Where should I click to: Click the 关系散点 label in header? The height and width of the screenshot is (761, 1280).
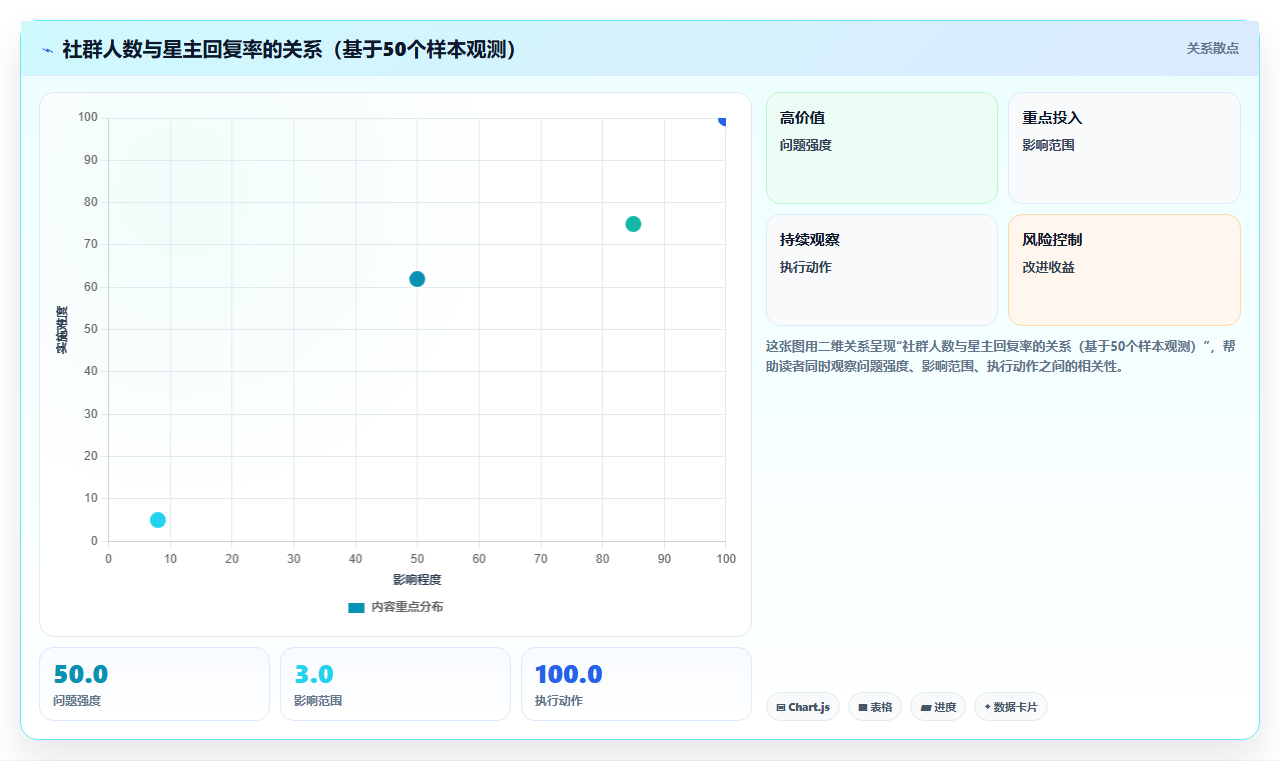1213,48
